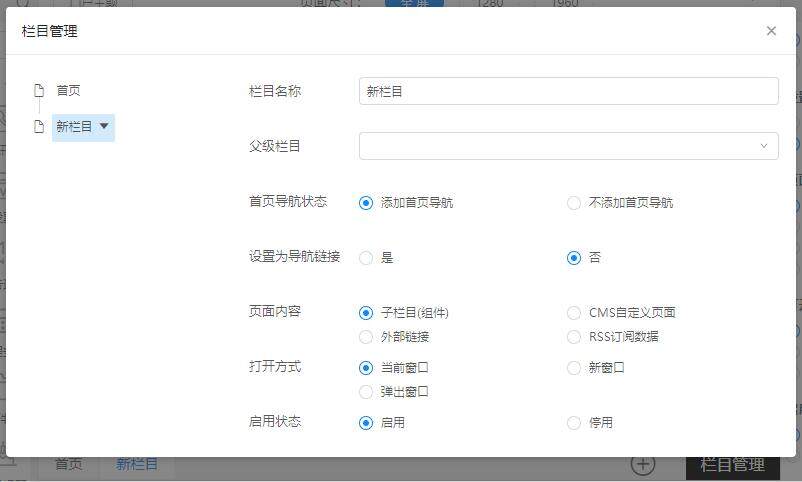Screen dimensions: 802x482
Task: Switch to the 首页 bottom tab
Action: click(x=68, y=465)
